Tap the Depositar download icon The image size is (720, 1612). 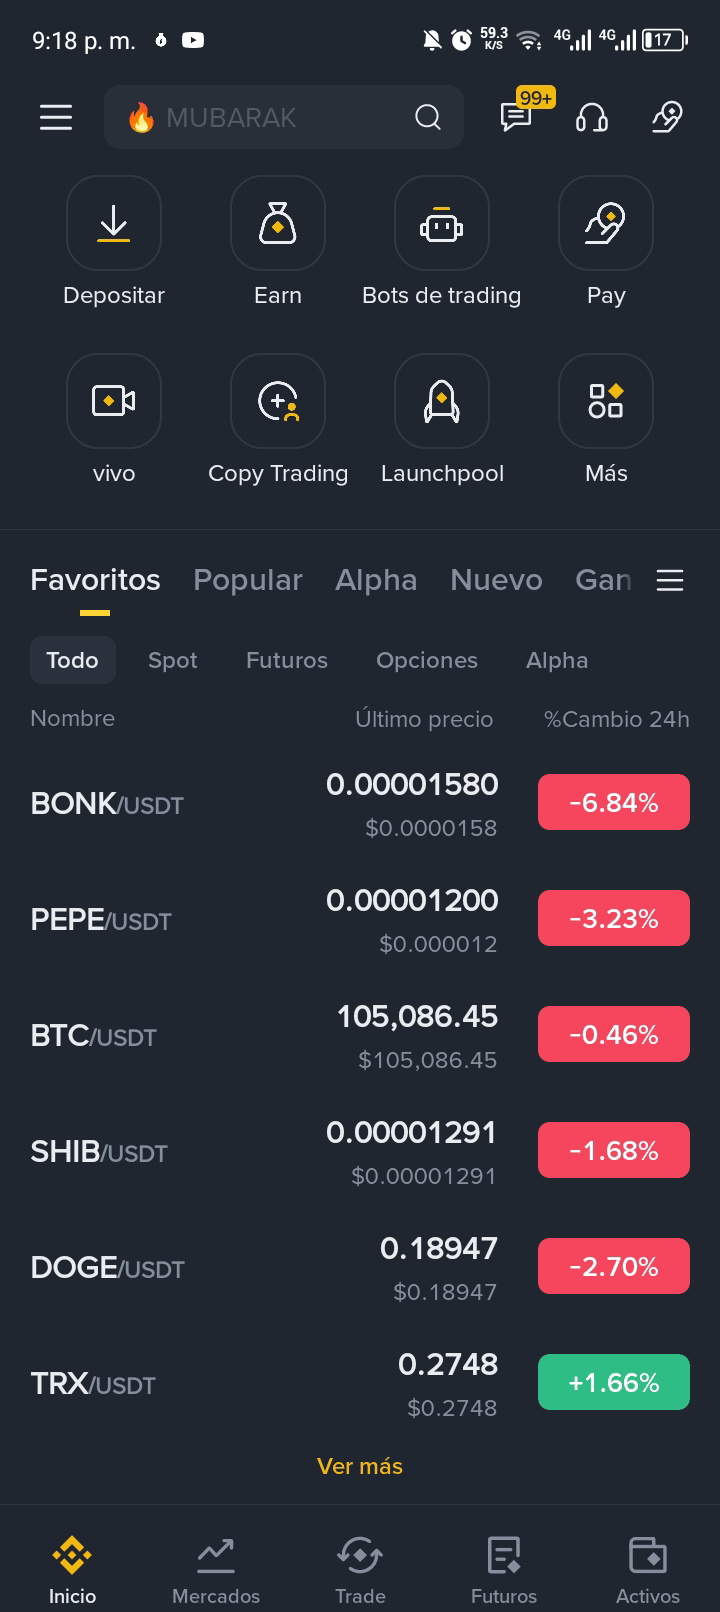114,223
